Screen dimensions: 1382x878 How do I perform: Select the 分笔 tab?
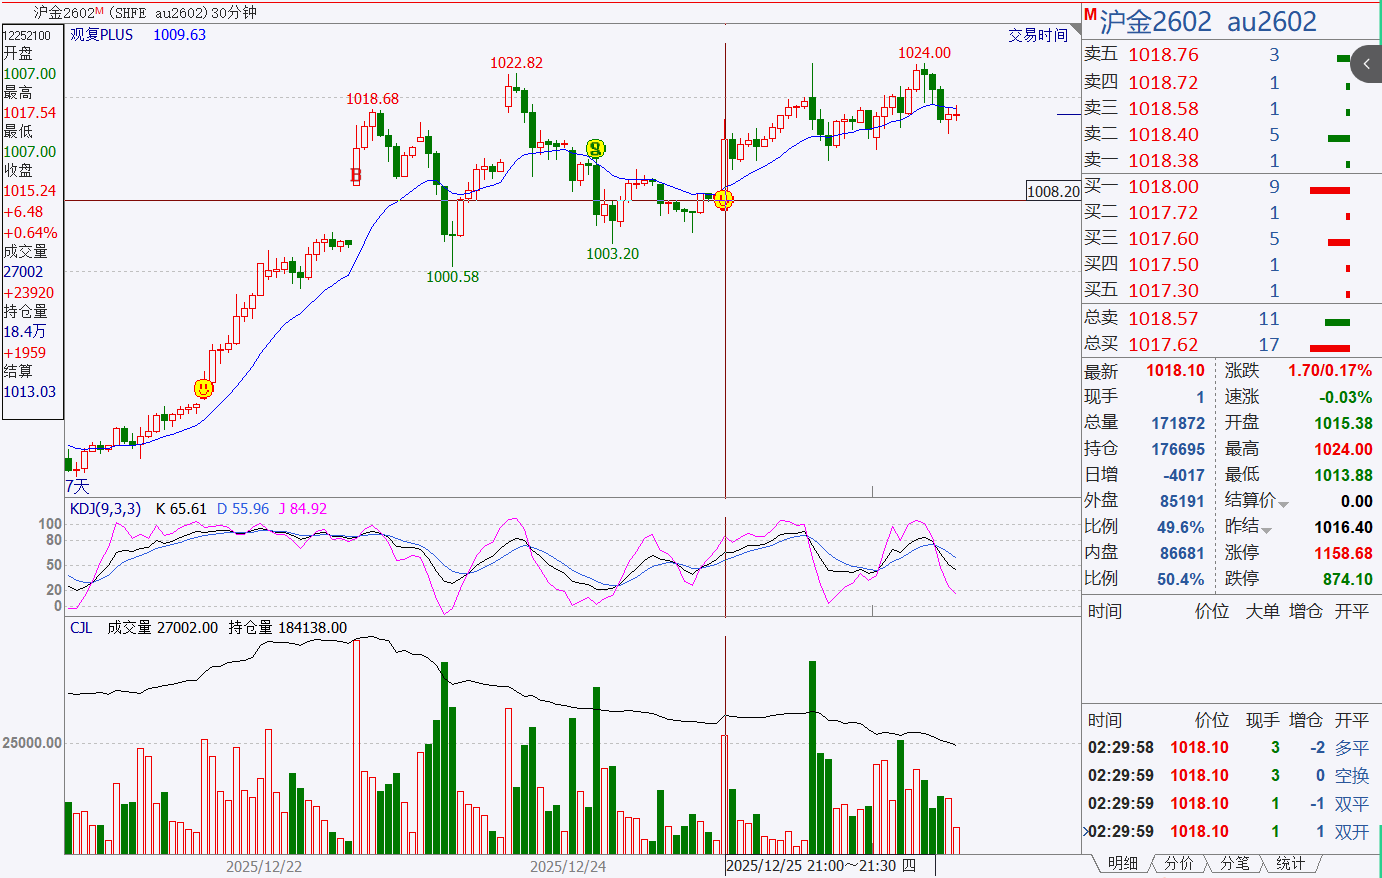(1235, 863)
